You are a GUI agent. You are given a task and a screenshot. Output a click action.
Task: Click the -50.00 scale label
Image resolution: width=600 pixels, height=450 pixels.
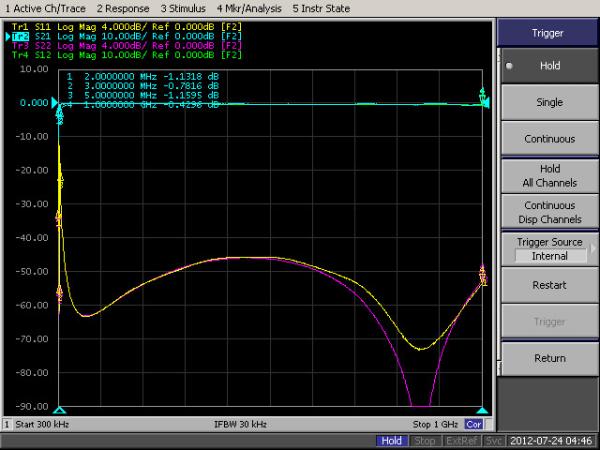point(32,271)
